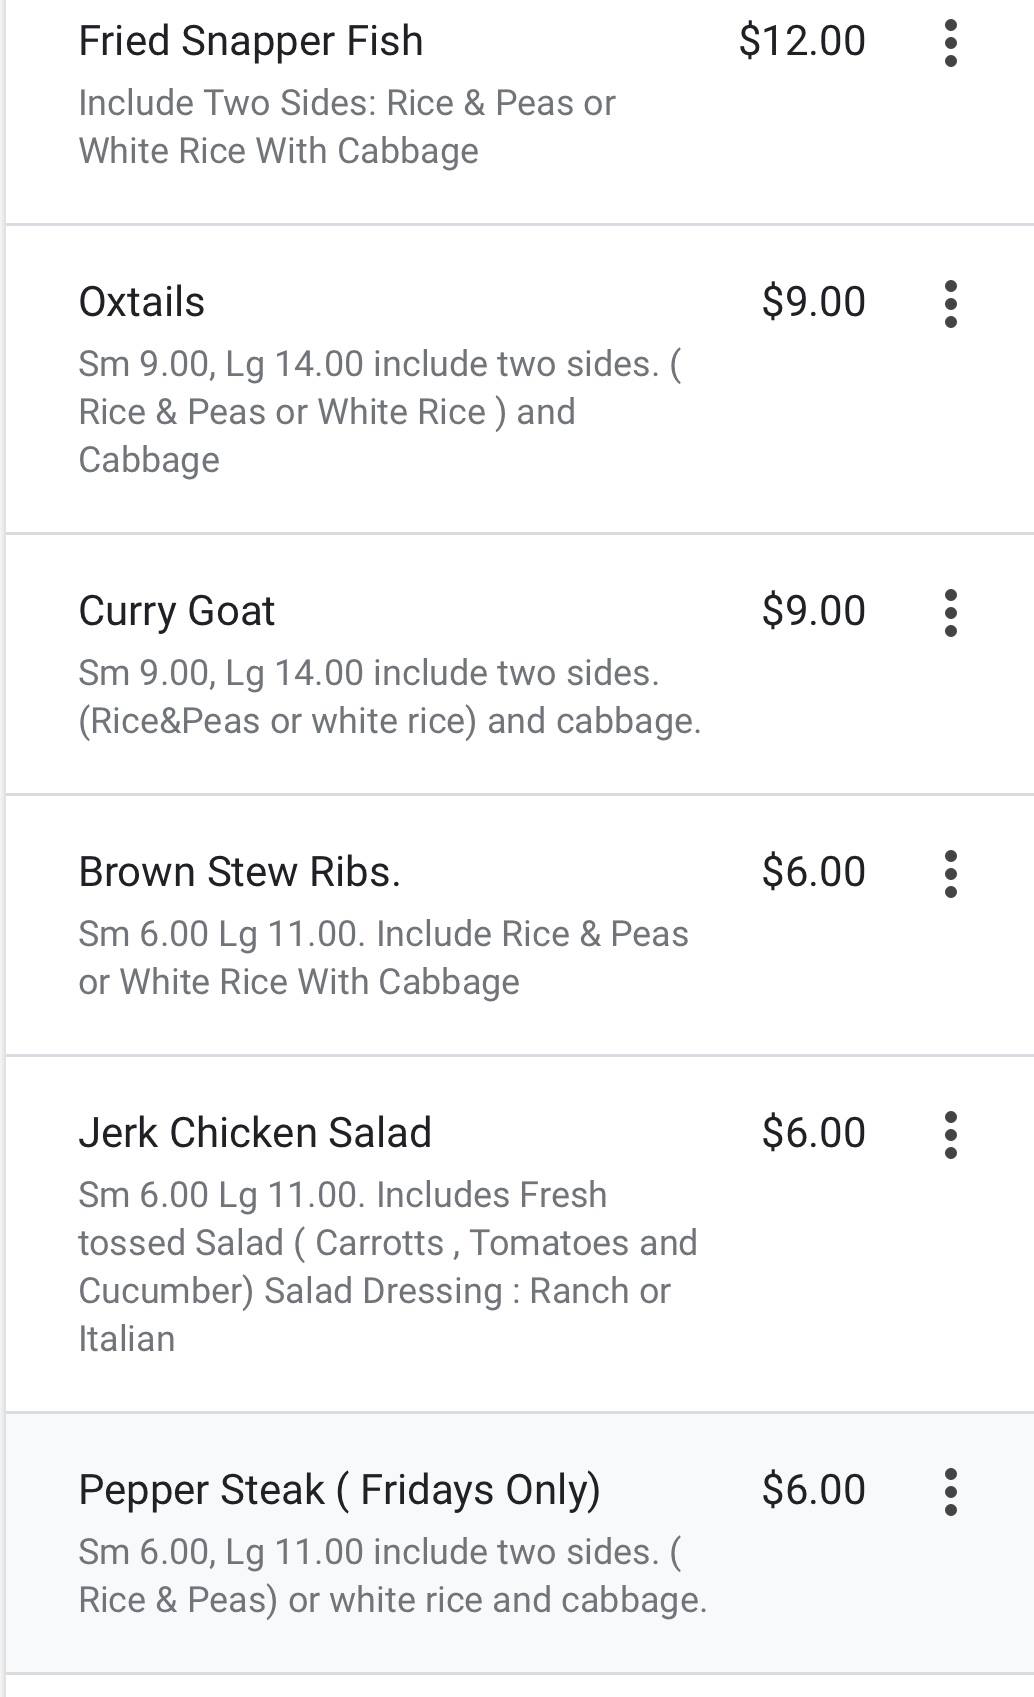Select the Fried Snapper Fish menu item
This screenshot has height=1697, width=1034.
(x=251, y=42)
